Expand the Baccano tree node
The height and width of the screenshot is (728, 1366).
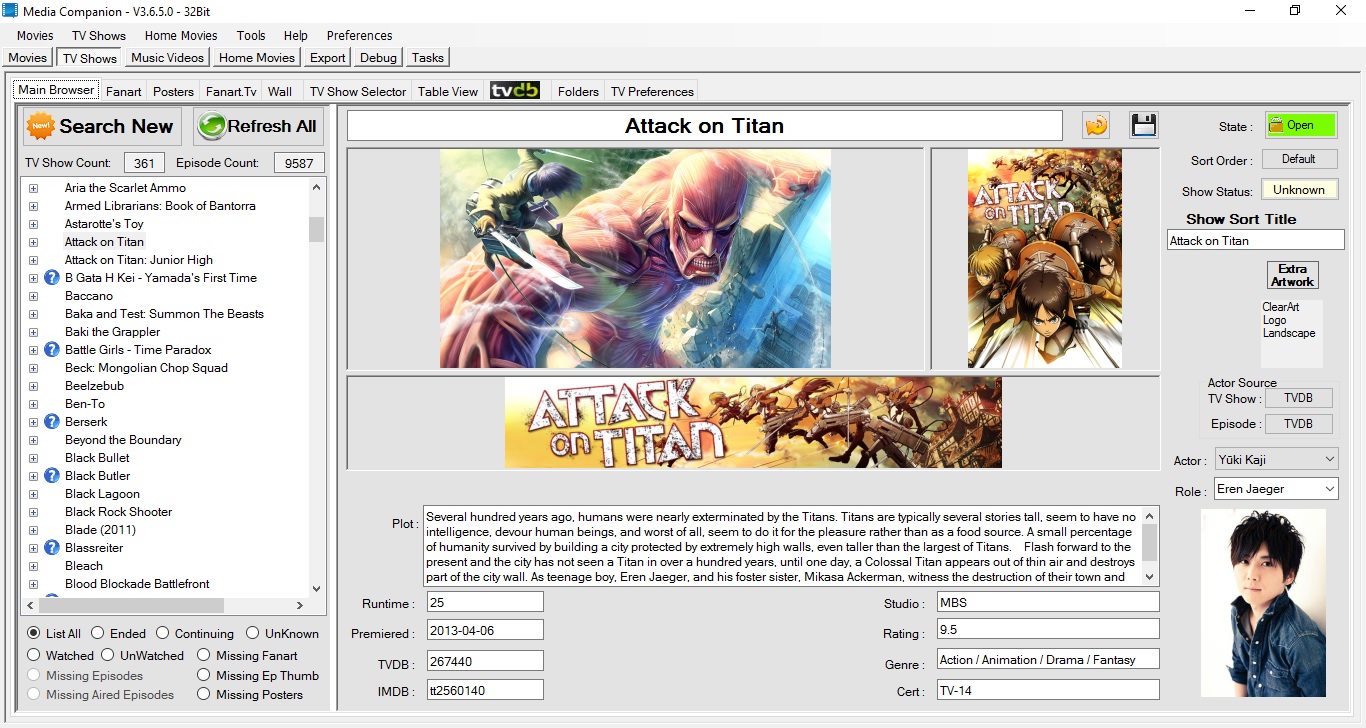33,296
